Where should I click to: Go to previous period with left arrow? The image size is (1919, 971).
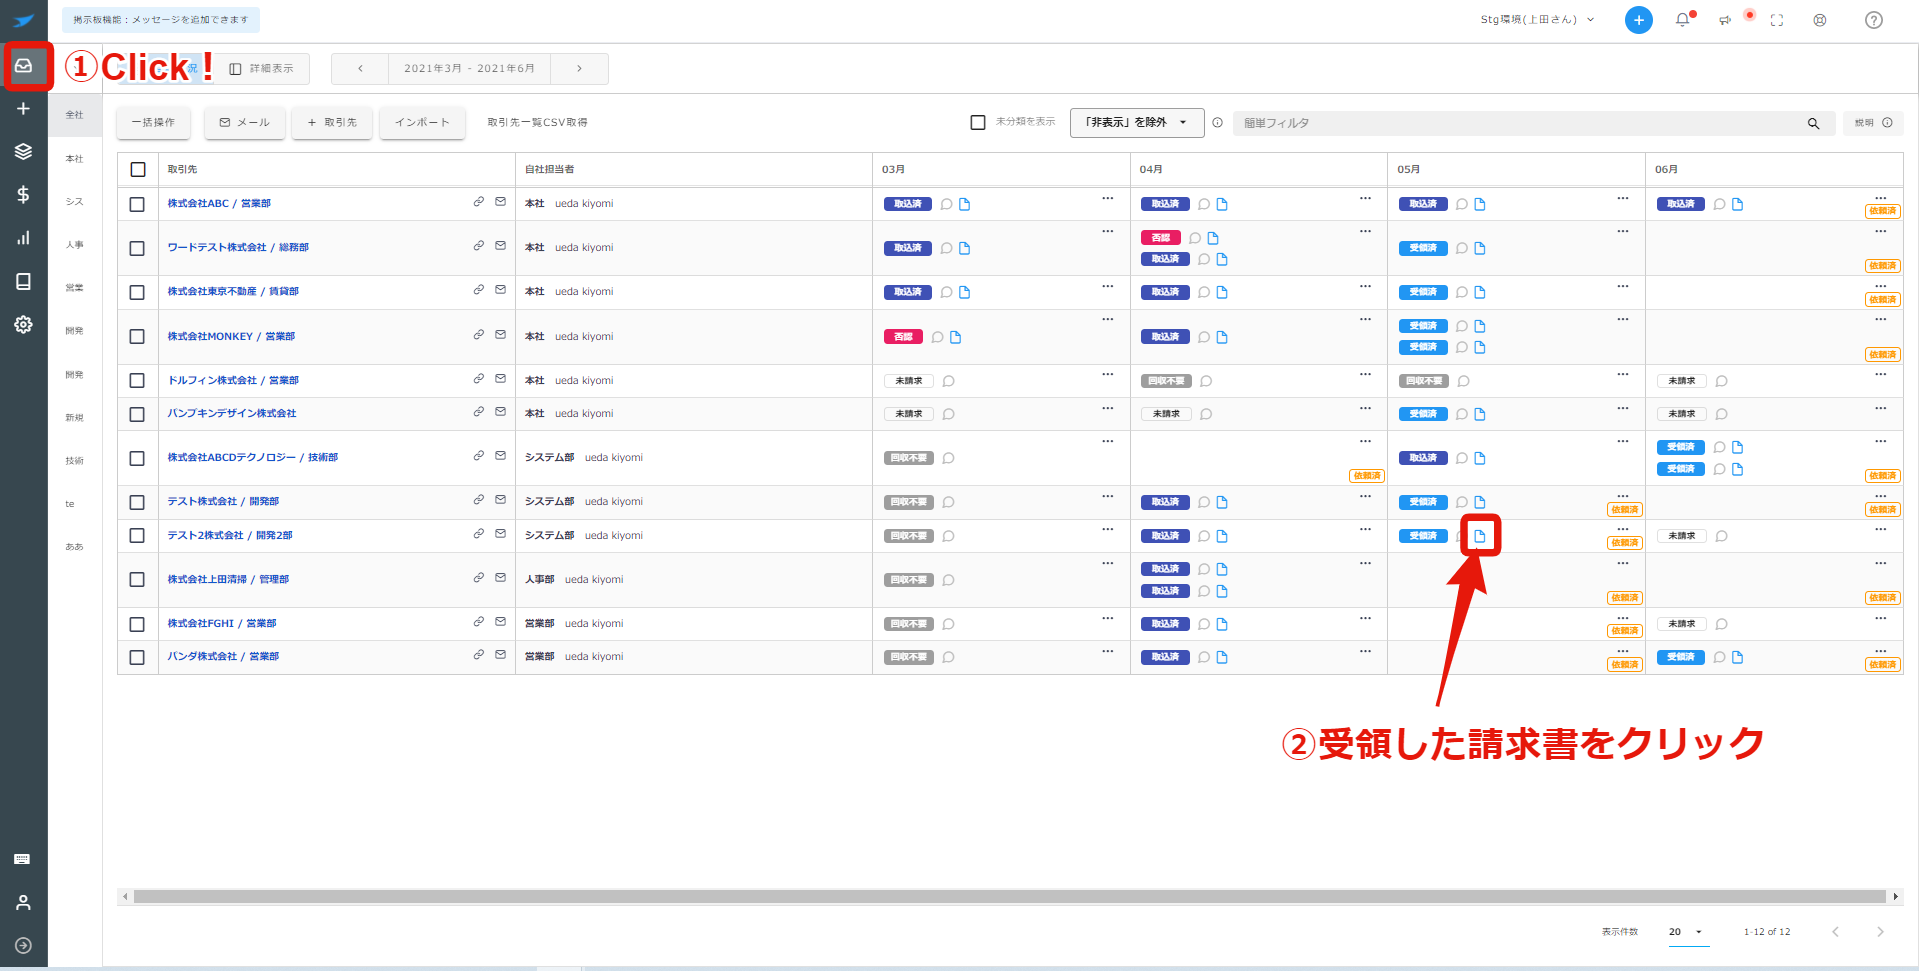[x=360, y=69]
